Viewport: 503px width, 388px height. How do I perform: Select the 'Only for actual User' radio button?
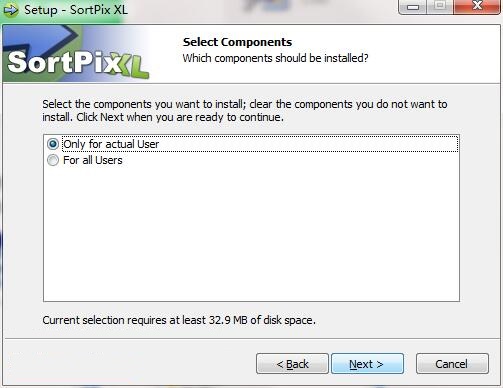point(53,144)
